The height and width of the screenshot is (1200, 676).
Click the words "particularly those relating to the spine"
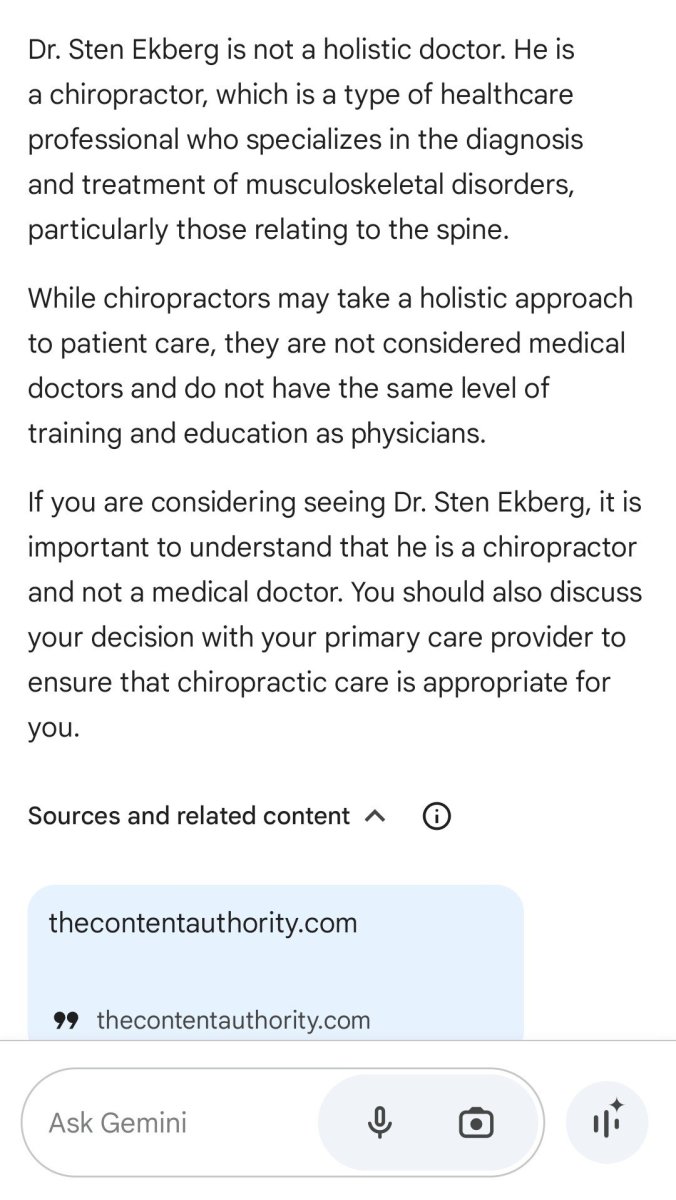point(269,230)
